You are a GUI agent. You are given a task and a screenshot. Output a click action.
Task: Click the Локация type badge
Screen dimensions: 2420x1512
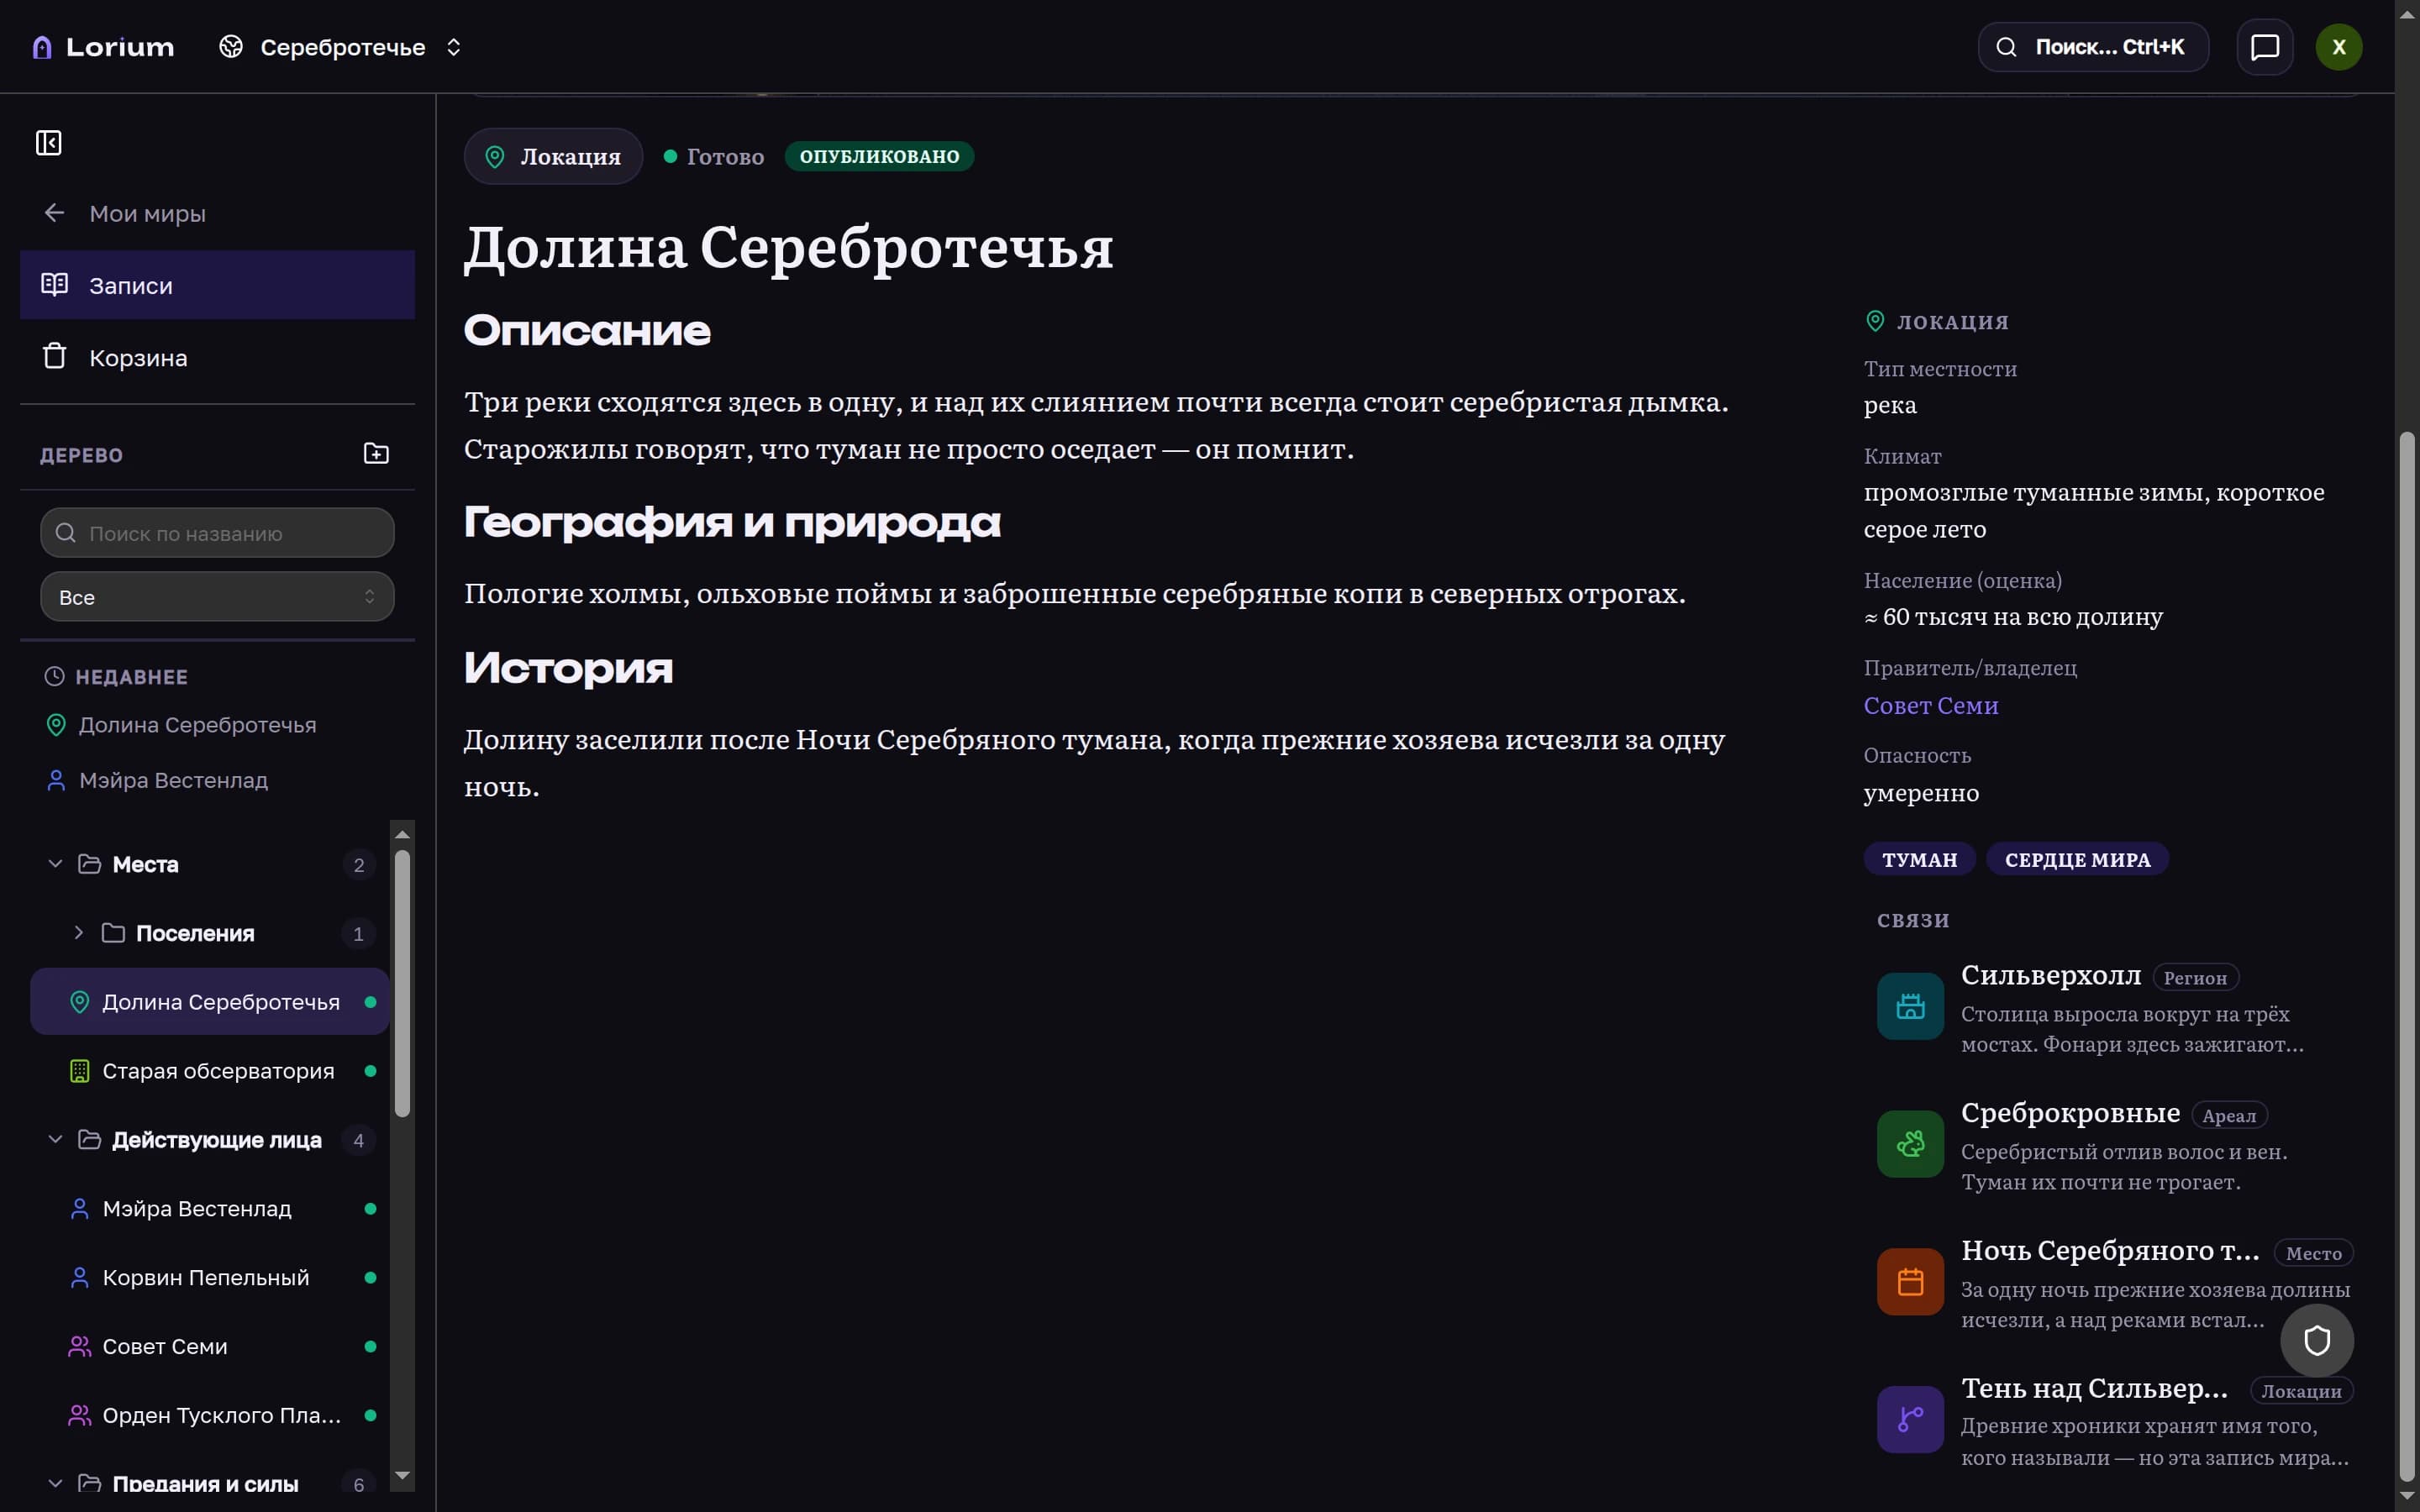553,156
